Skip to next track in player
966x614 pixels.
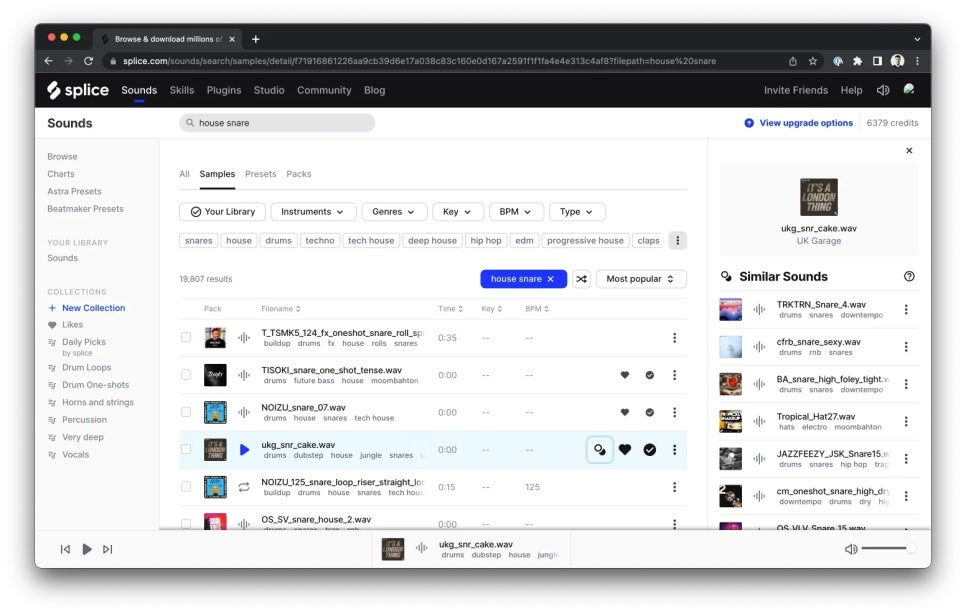click(x=108, y=549)
